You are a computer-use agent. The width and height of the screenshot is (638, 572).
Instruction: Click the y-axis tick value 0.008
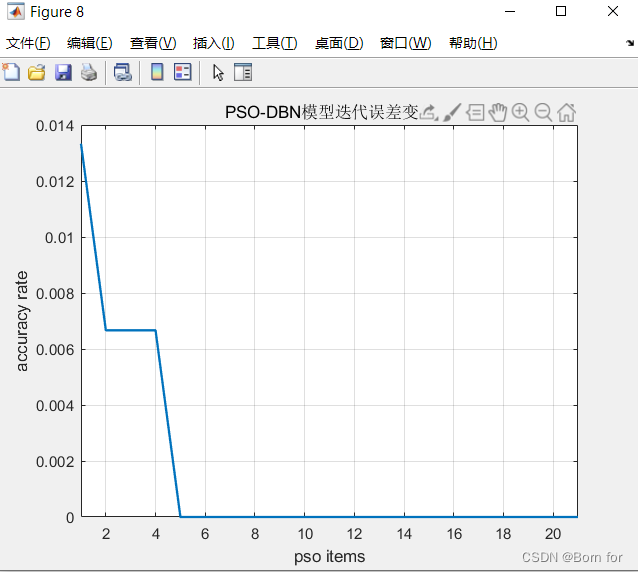tap(55, 294)
